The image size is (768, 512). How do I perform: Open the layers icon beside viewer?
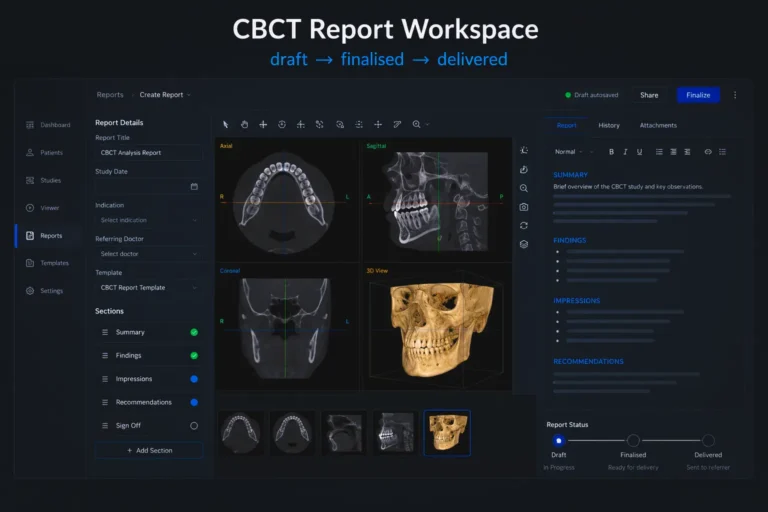(x=524, y=244)
